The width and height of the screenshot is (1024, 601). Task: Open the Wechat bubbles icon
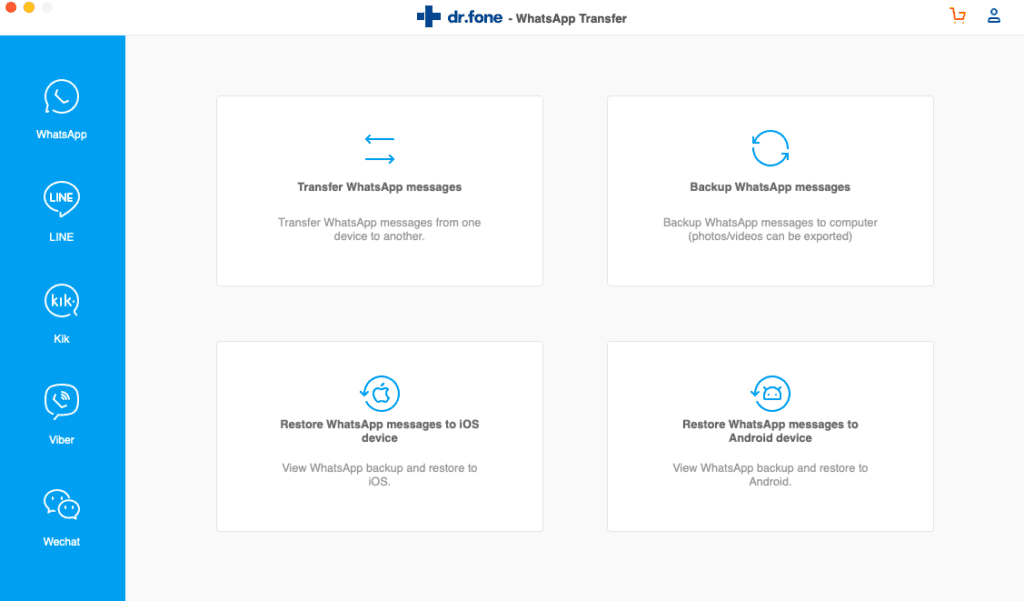61,504
